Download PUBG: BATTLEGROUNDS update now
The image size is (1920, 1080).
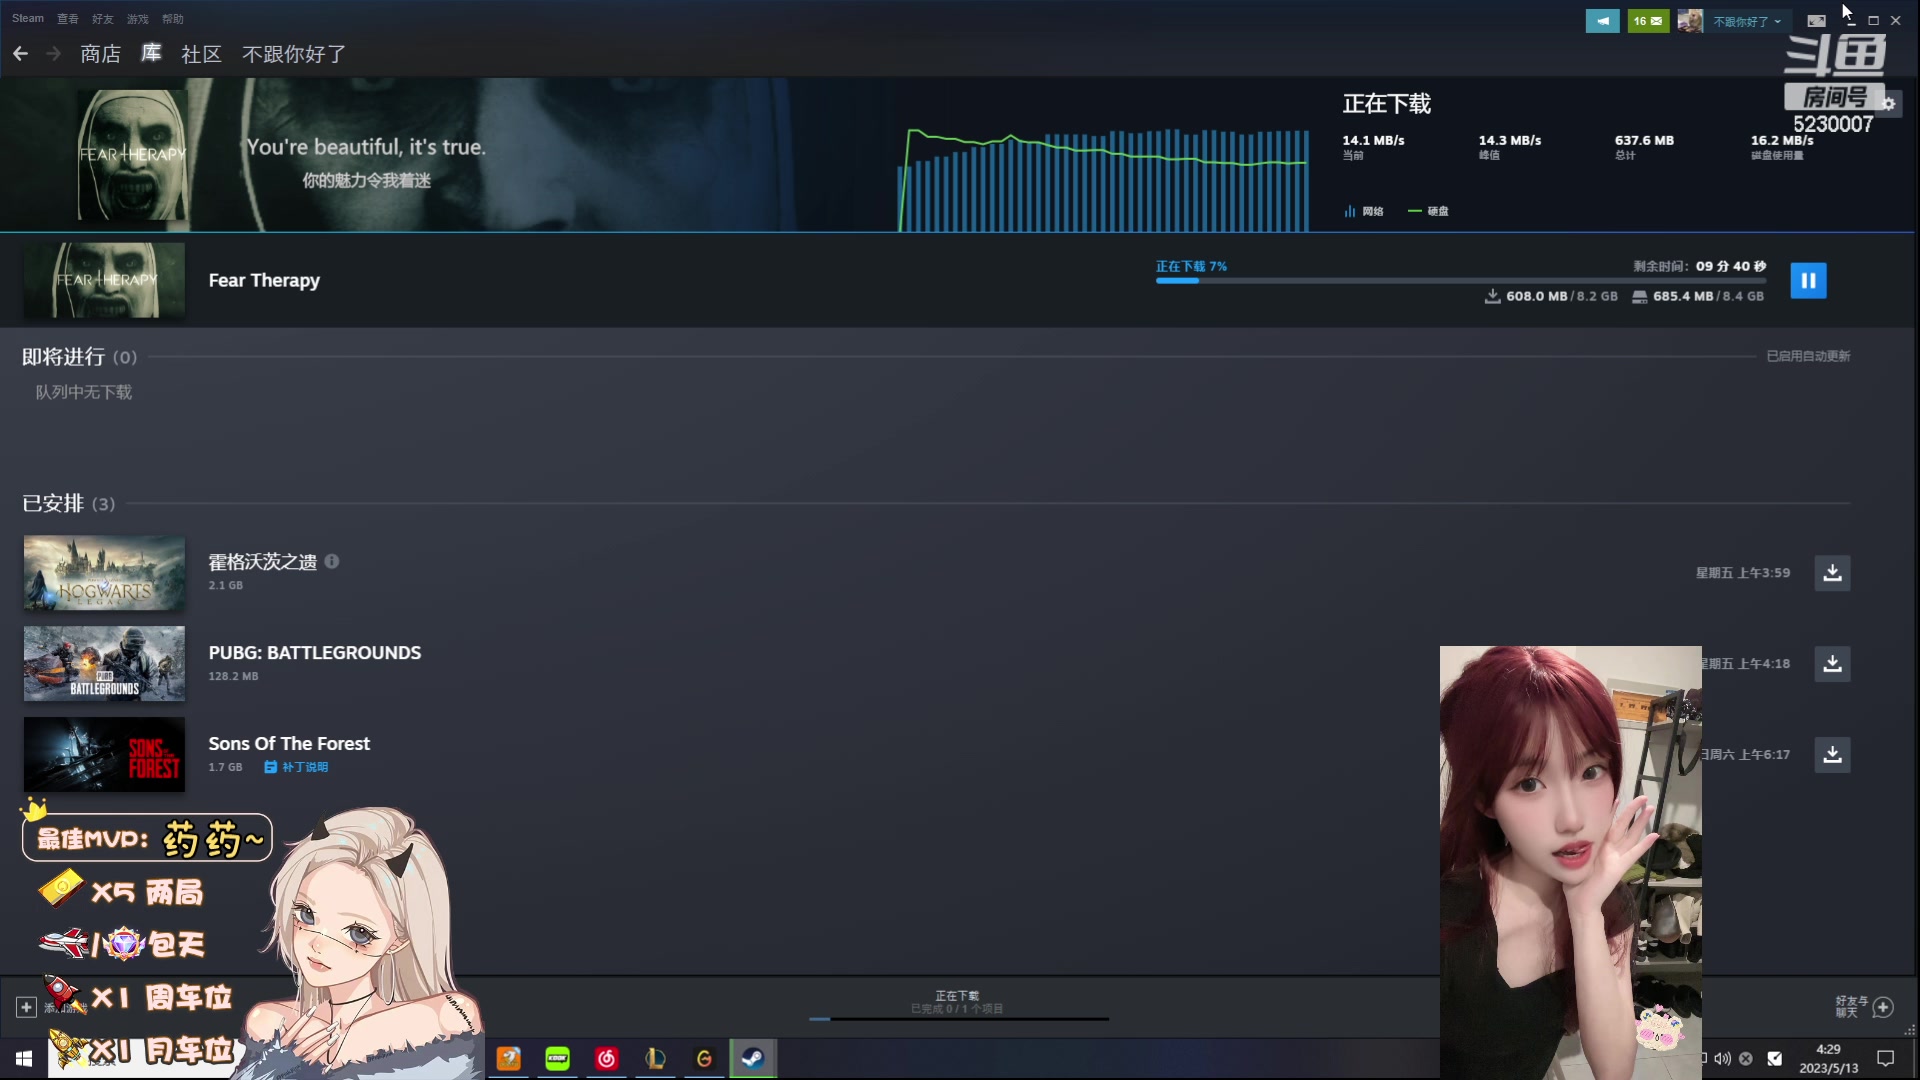1832,664
